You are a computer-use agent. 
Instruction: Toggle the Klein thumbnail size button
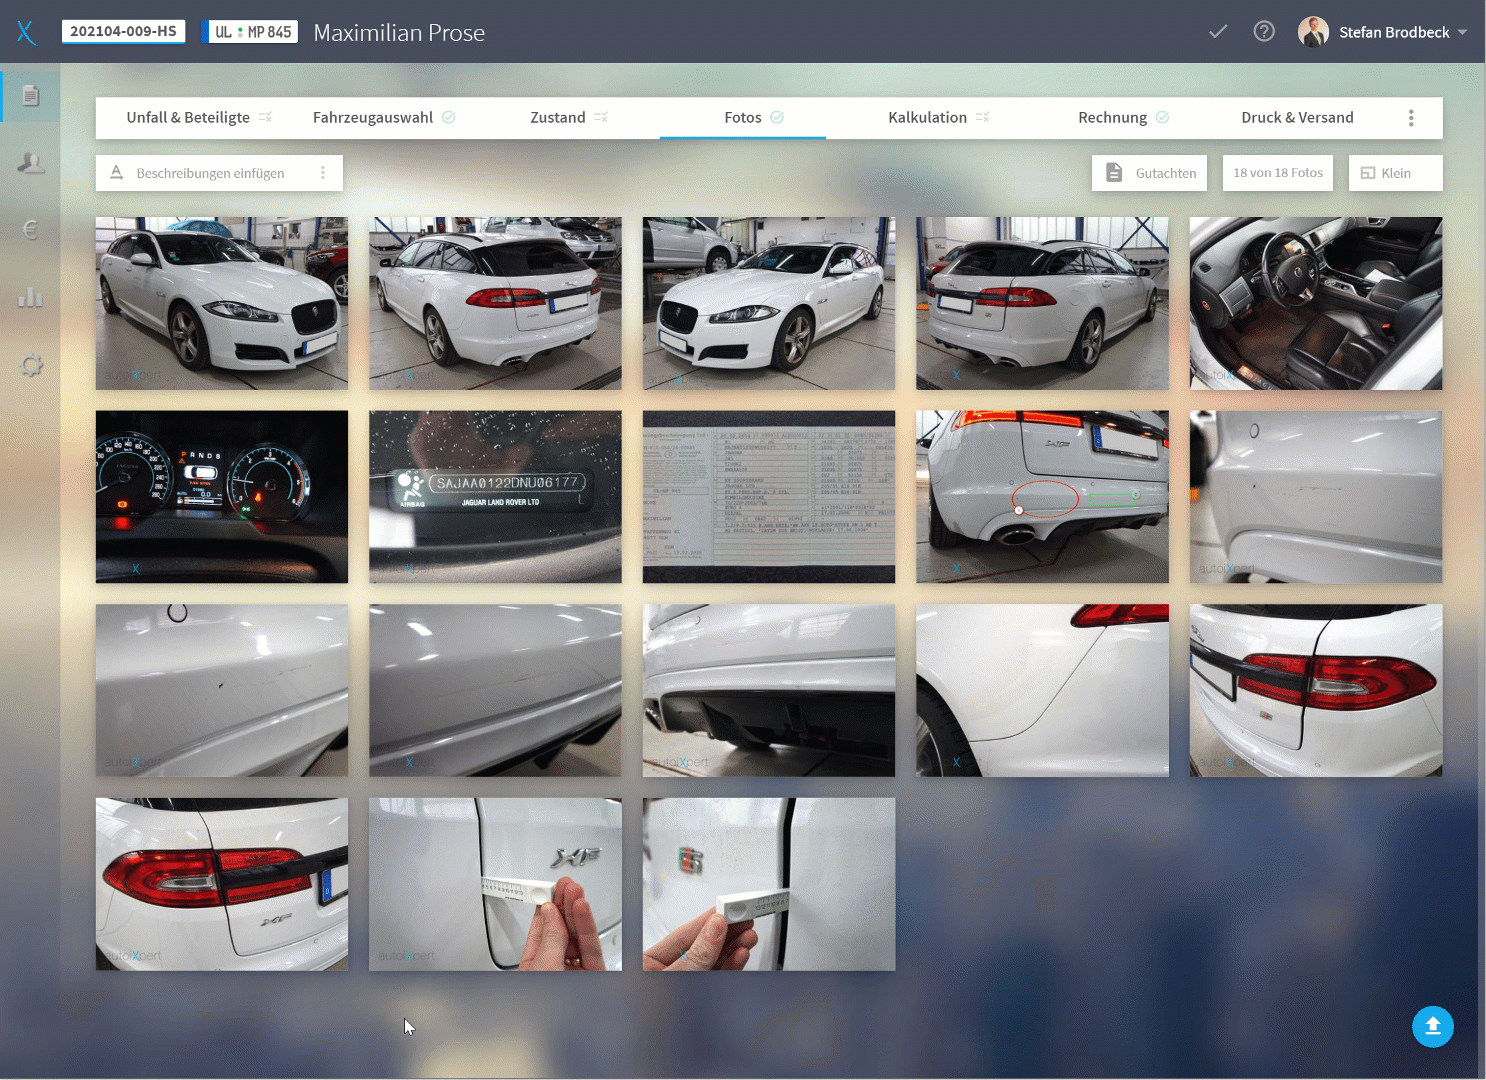coord(1395,173)
